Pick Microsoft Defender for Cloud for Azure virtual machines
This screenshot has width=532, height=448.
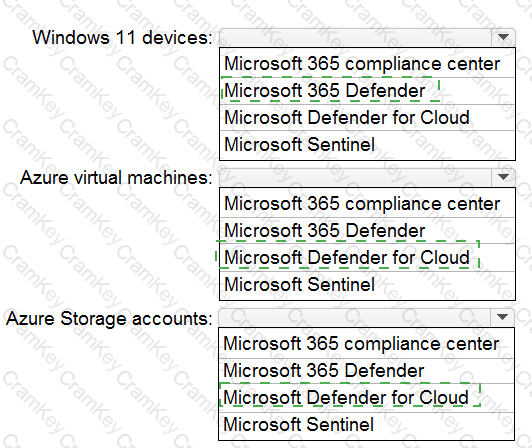[367, 258]
